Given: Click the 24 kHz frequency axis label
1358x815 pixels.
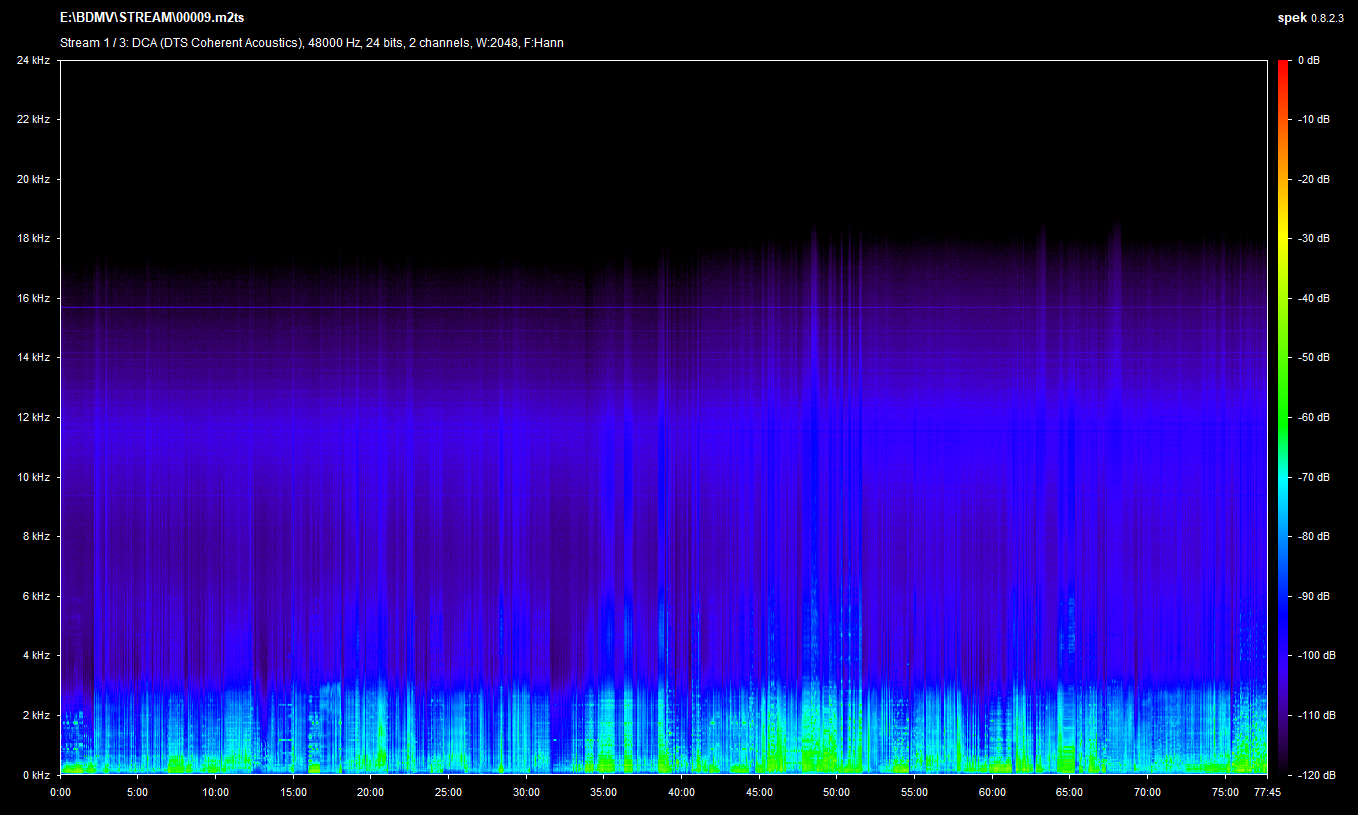Looking at the screenshot, I should point(32,60).
